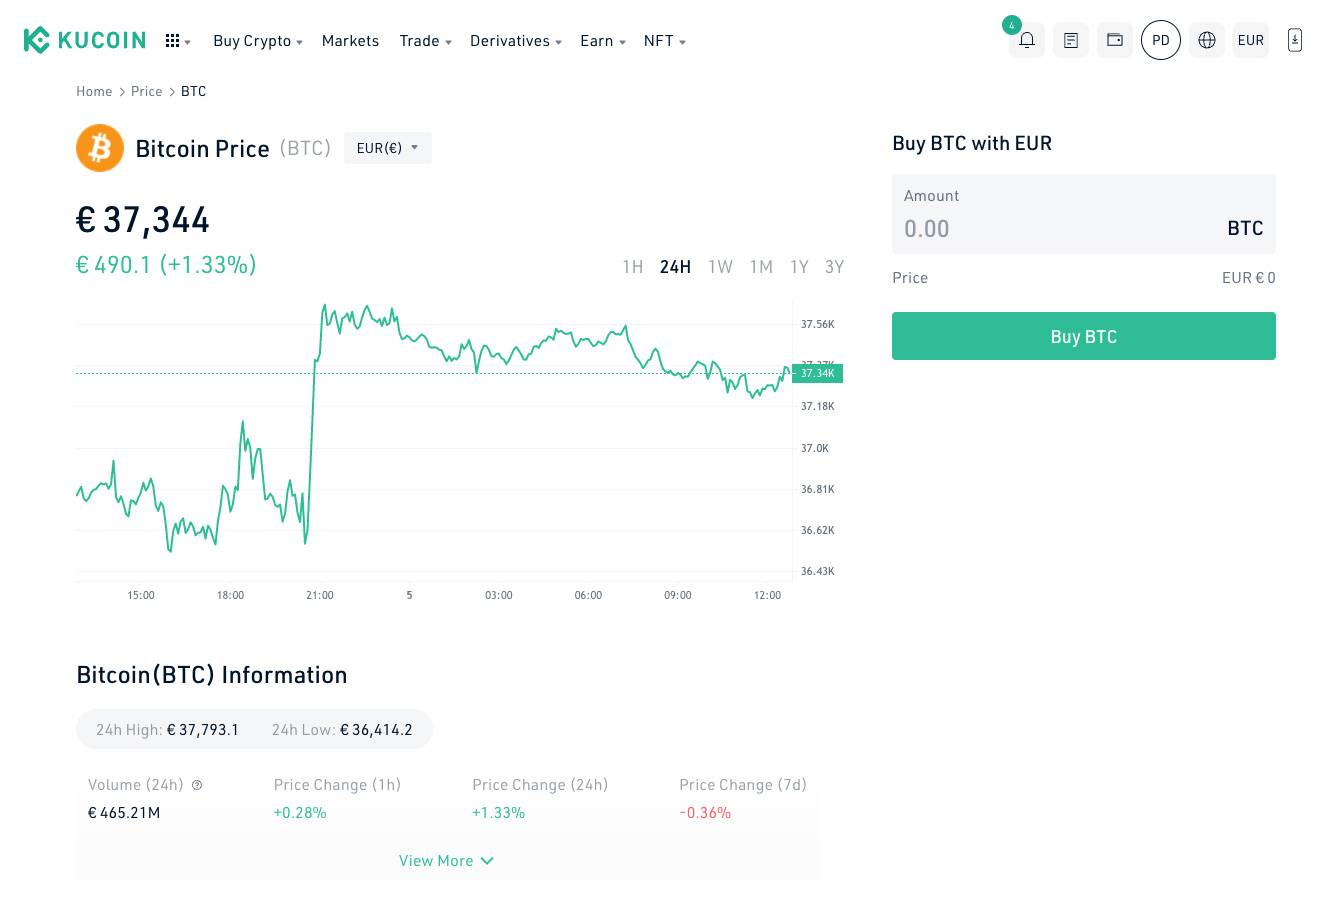
Task: Open the orders document icon
Action: click(x=1071, y=40)
